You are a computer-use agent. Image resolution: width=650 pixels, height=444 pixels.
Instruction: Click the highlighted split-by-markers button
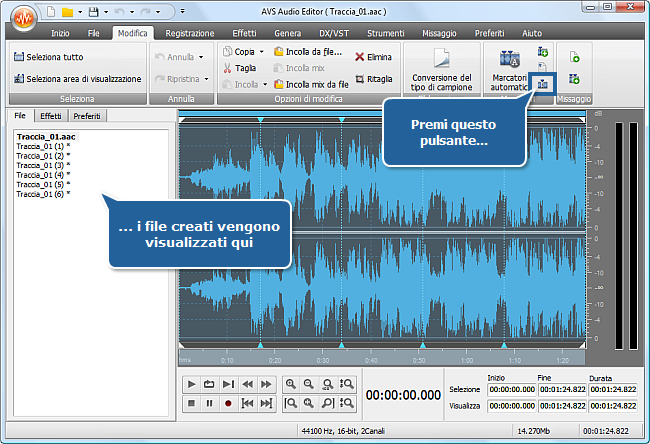coord(543,86)
